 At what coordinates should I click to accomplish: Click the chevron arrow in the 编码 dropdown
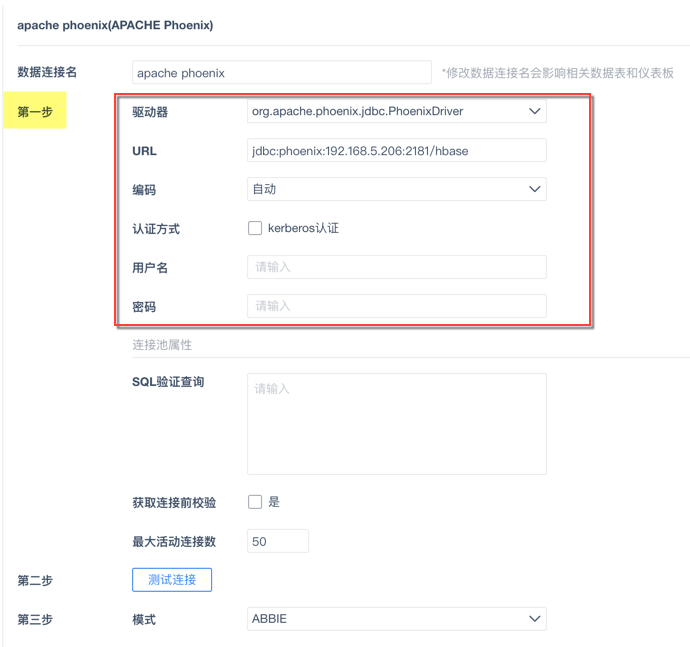click(534, 189)
